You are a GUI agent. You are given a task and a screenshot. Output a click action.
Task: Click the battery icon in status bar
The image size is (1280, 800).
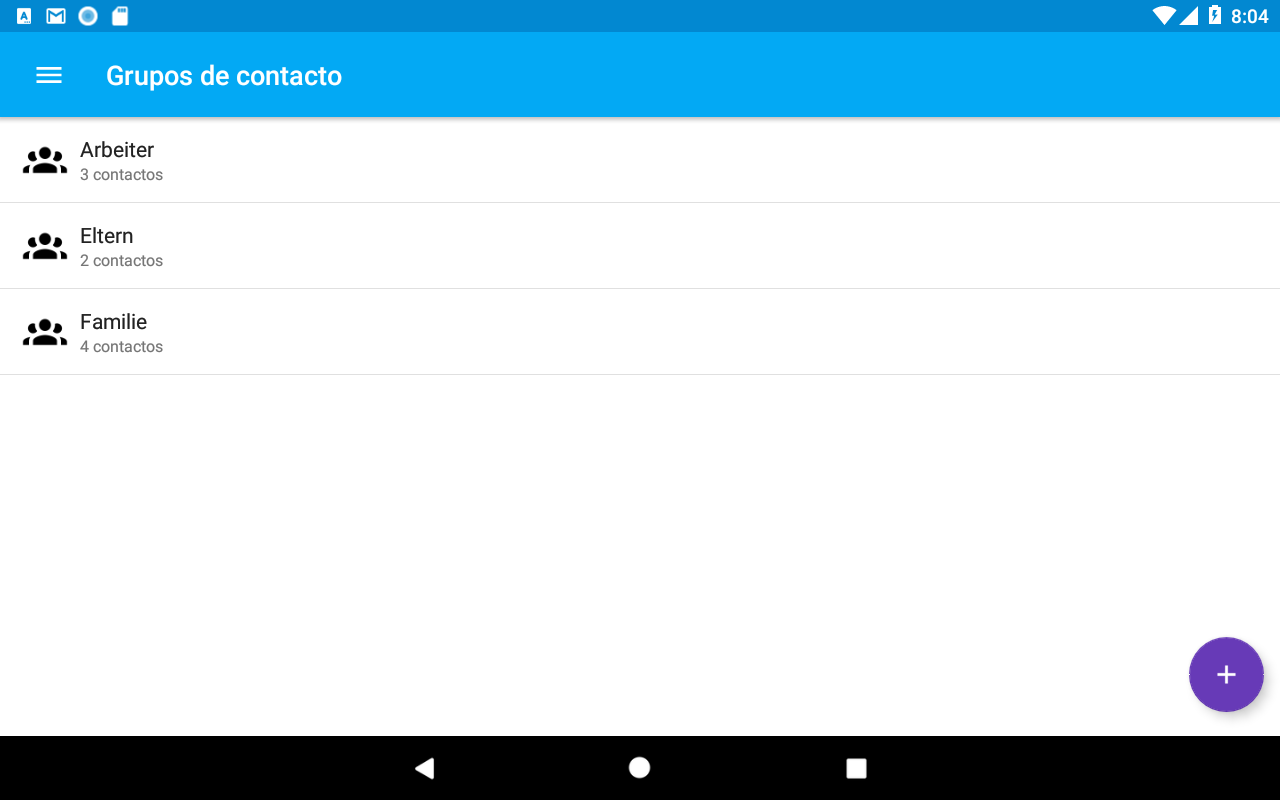point(1215,15)
